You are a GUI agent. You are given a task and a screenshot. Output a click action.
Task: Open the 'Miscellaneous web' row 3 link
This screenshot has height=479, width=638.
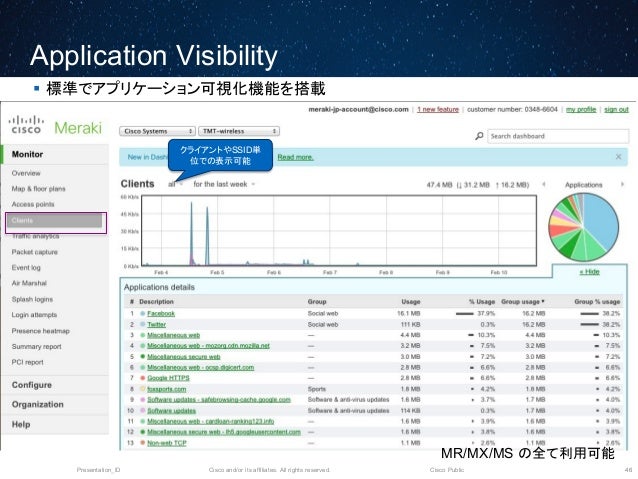tap(173, 335)
